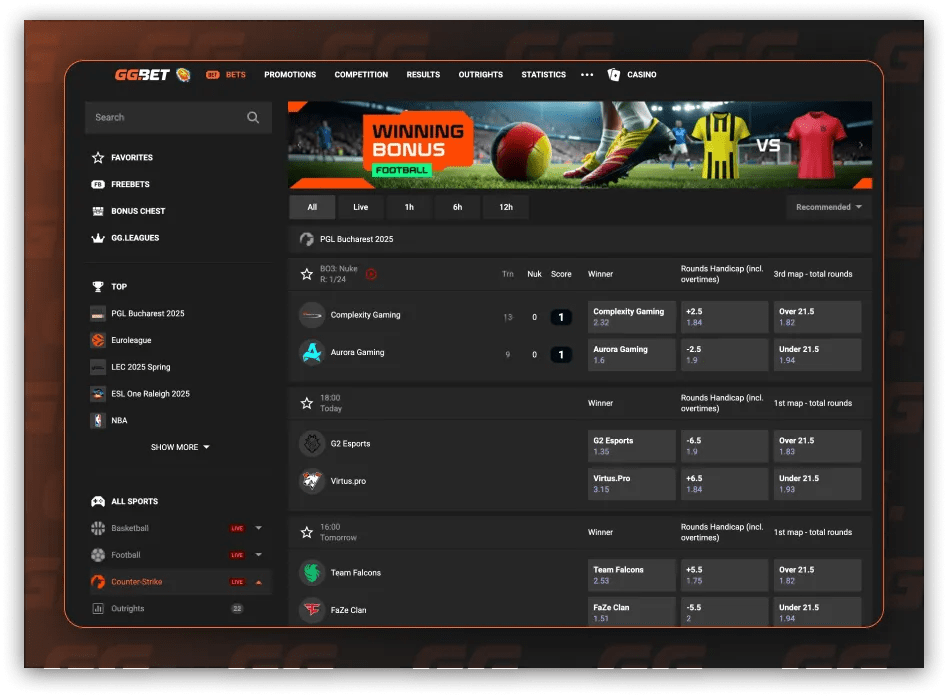Bet on Complexity Gaming winner 2.32
948x697 pixels.
(631, 317)
